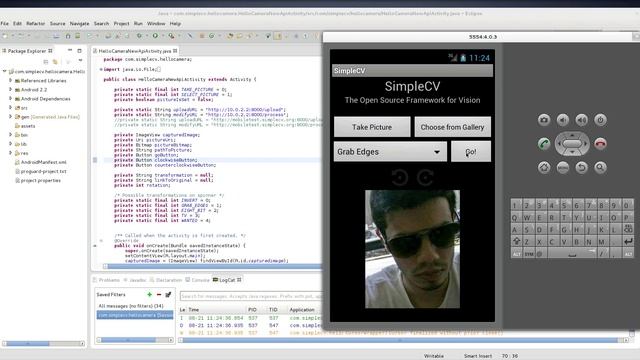
Task: Select proguard-project.txt file
Action: coord(43,171)
